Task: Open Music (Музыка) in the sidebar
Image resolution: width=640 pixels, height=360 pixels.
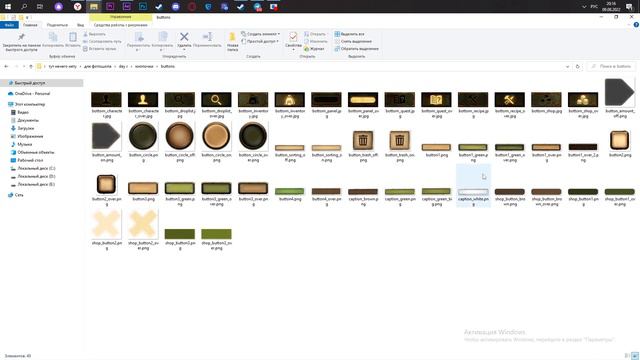Action: point(24,144)
